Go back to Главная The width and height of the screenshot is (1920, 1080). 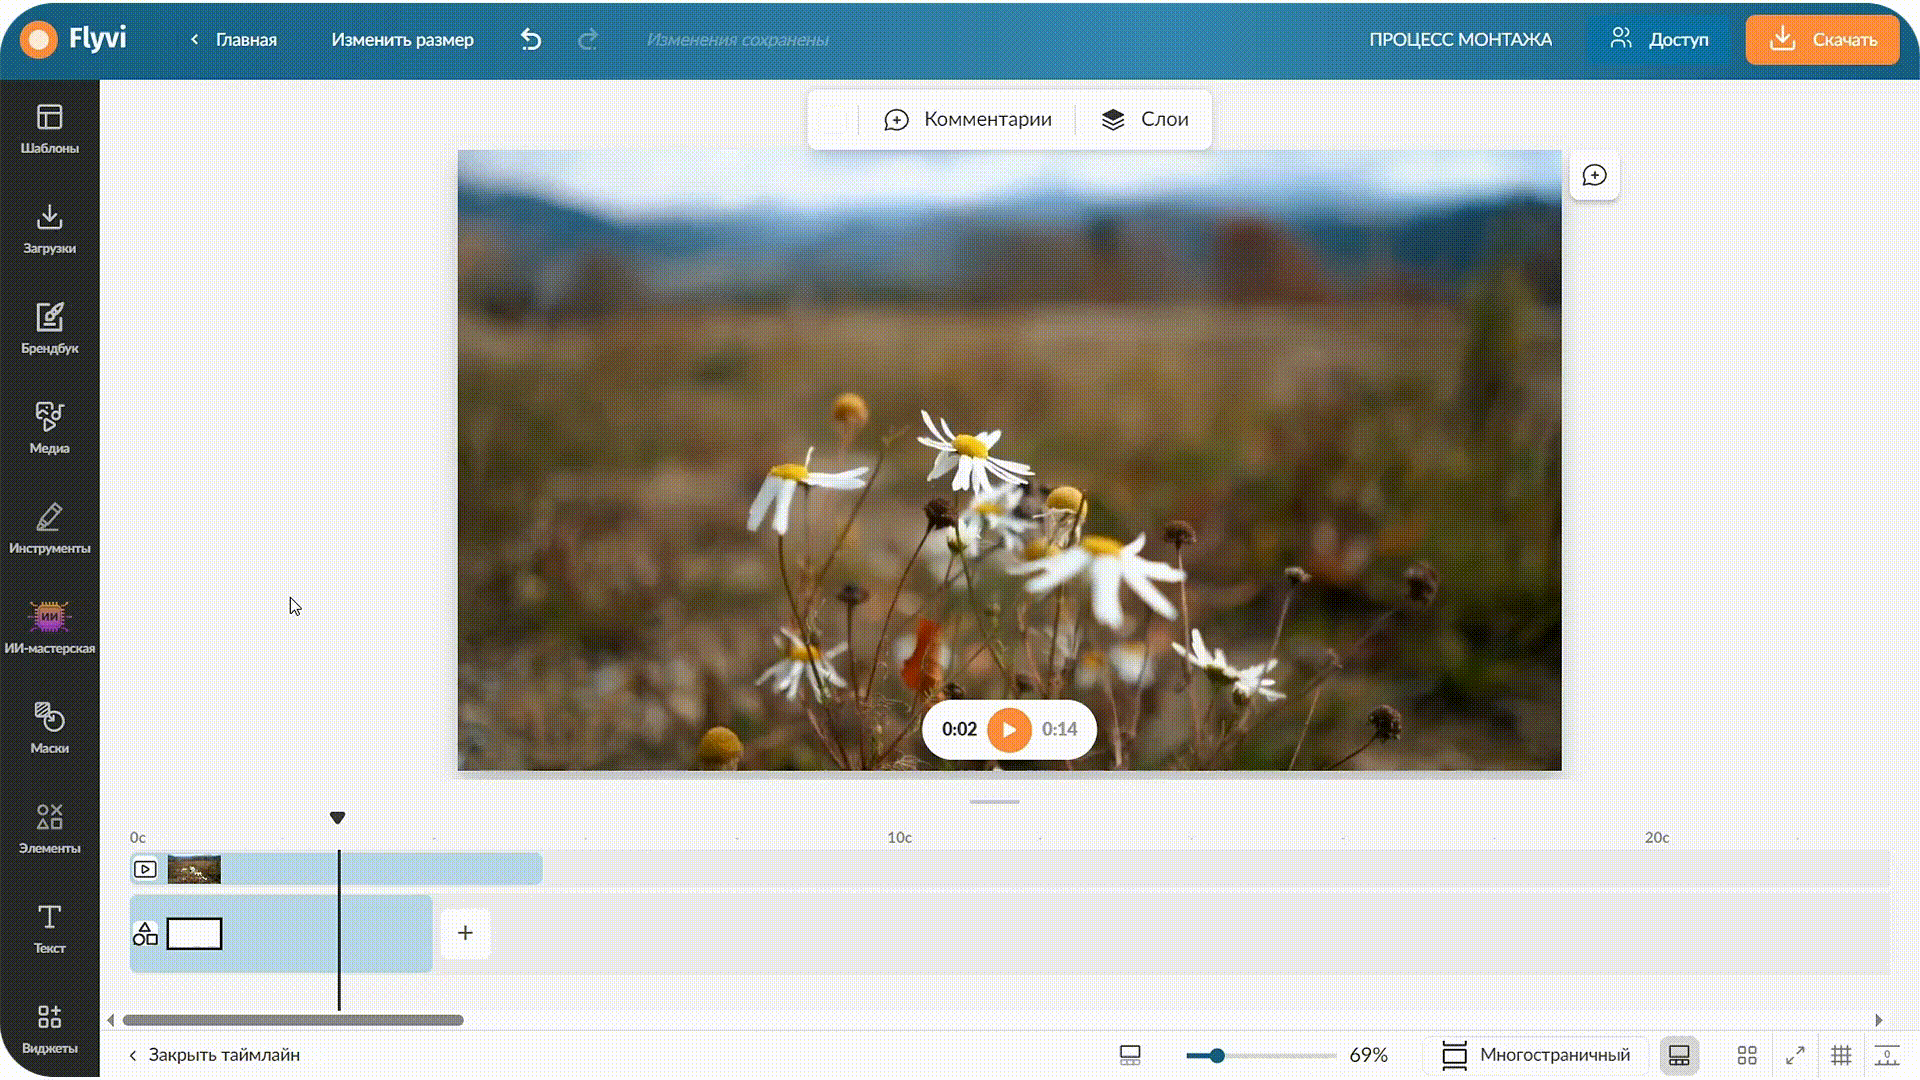pyautogui.click(x=233, y=39)
